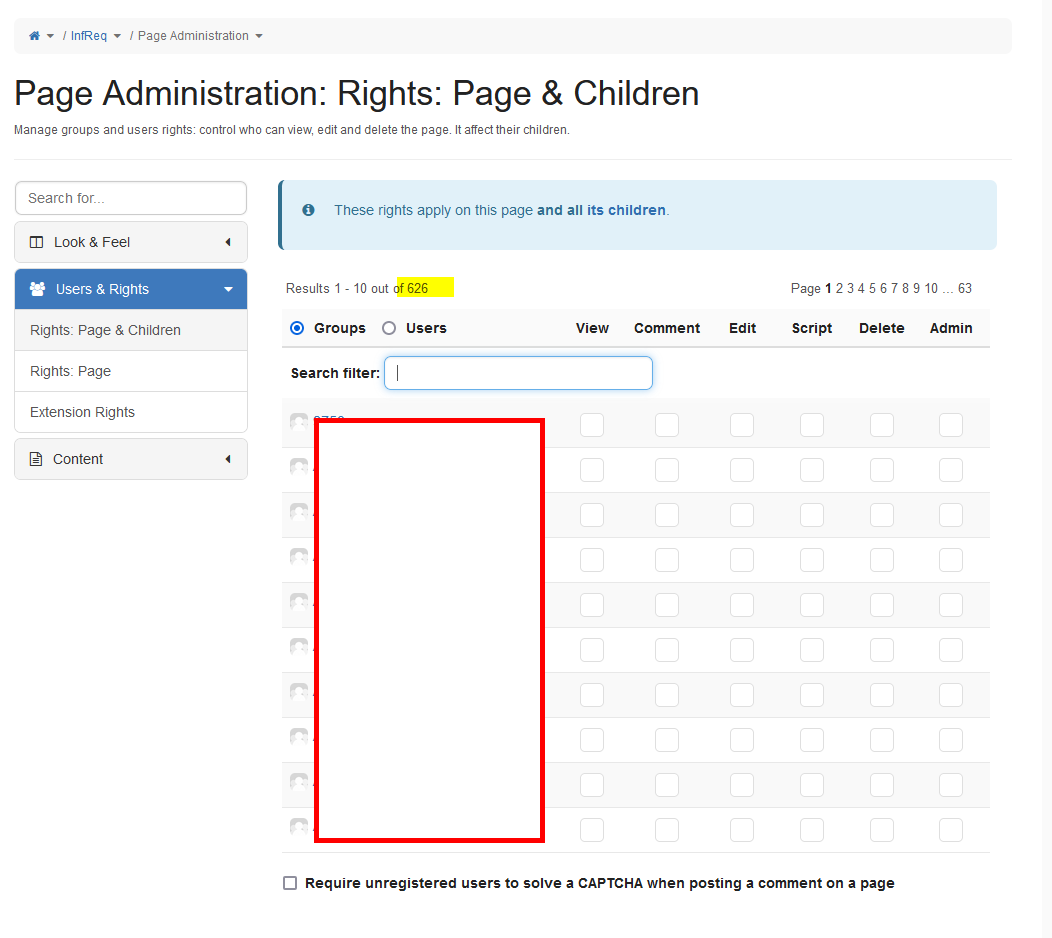
Task: Click the Search filter input field
Action: (518, 373)
